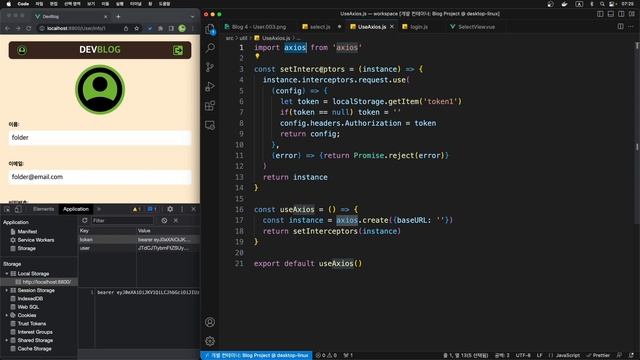Select the Application DevTools tab

click(76, 209)
